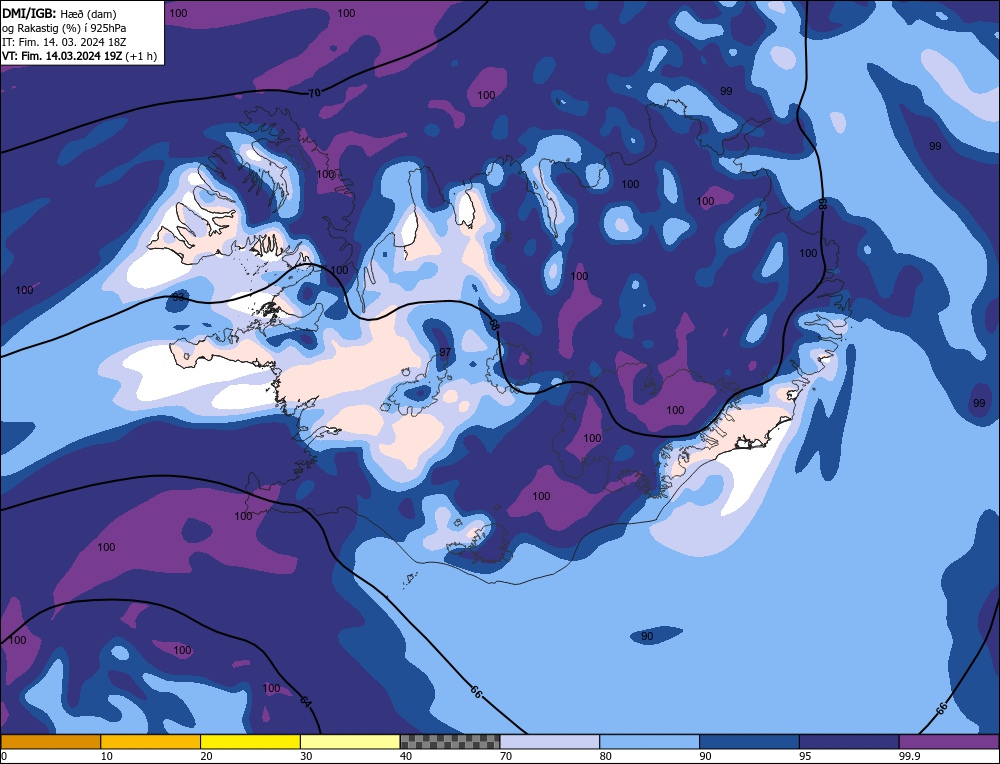Click the medium blue 90–95 legend swatch
This screenshot has height=764, width=1000.
coord(749,742)
